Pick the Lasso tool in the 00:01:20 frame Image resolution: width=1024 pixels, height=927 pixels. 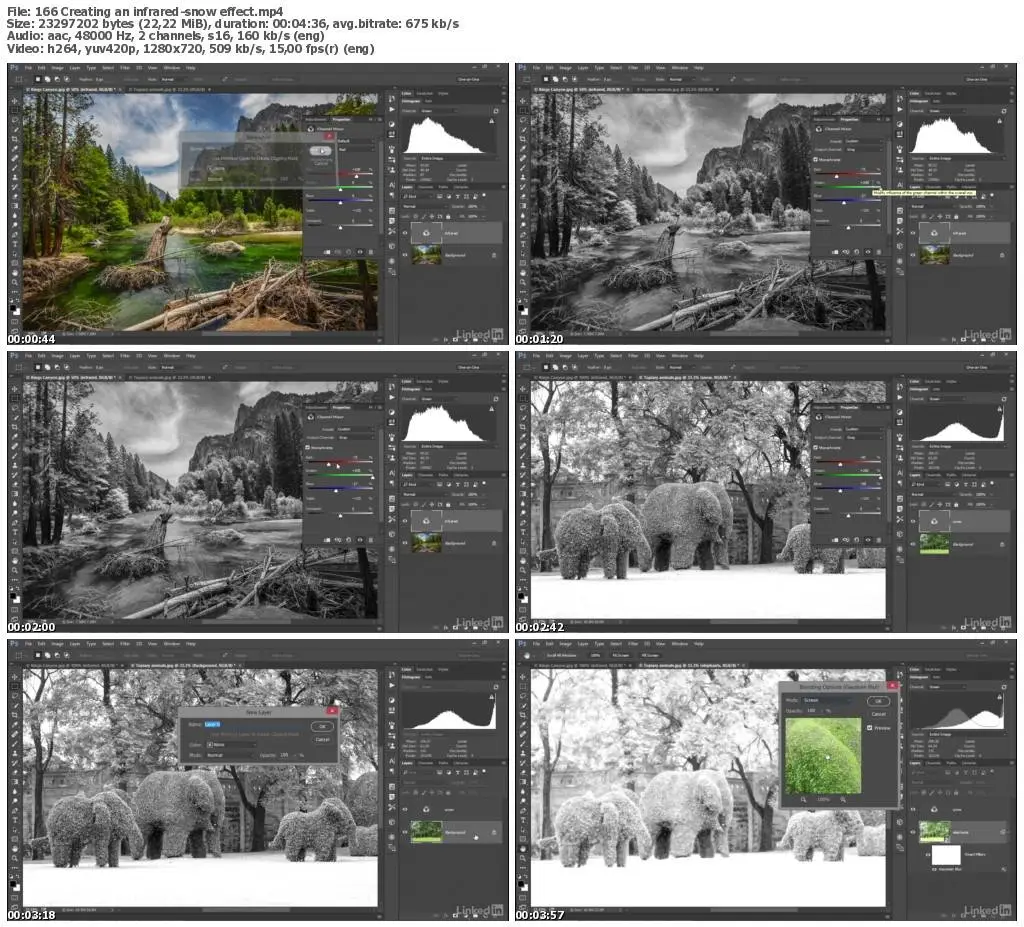point(522,120)
